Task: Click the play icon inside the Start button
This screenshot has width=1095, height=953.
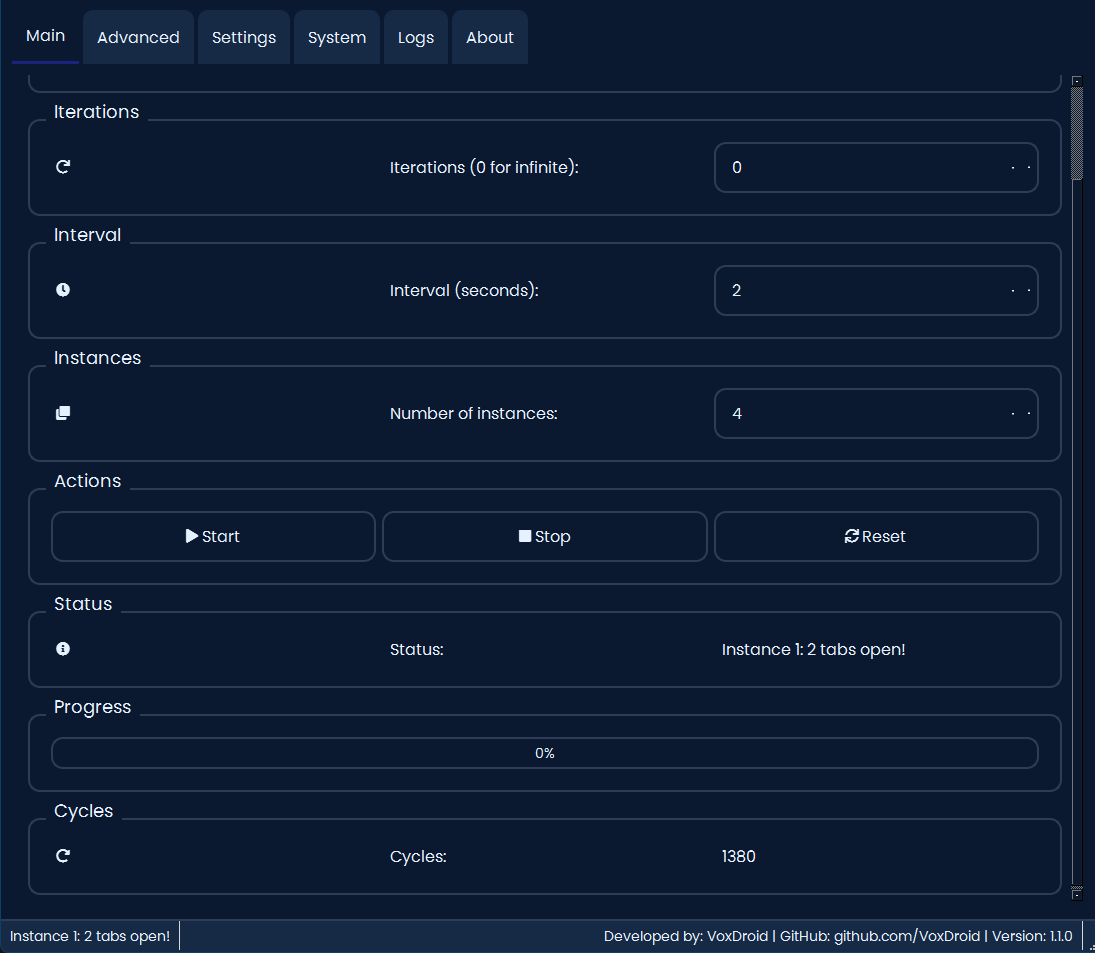Action: pos(191,536)
